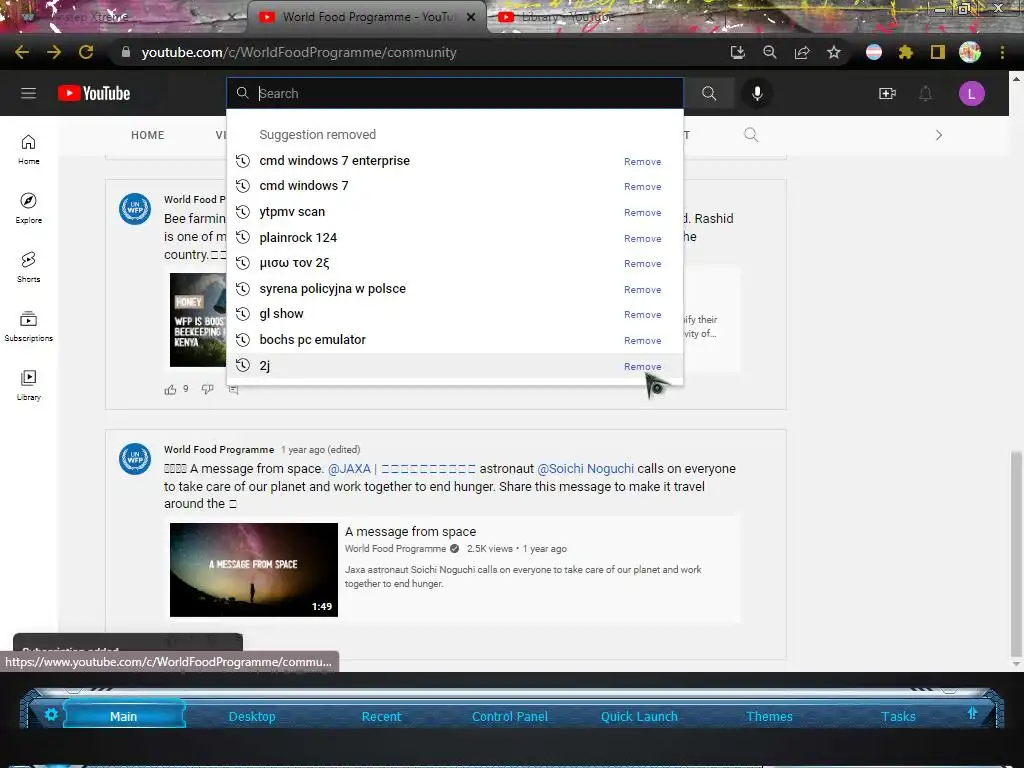Open the beekeeping Kenya video thumbnail
Screen dimensions: 1024x768
pyautogui.click(x=198, y=320)
